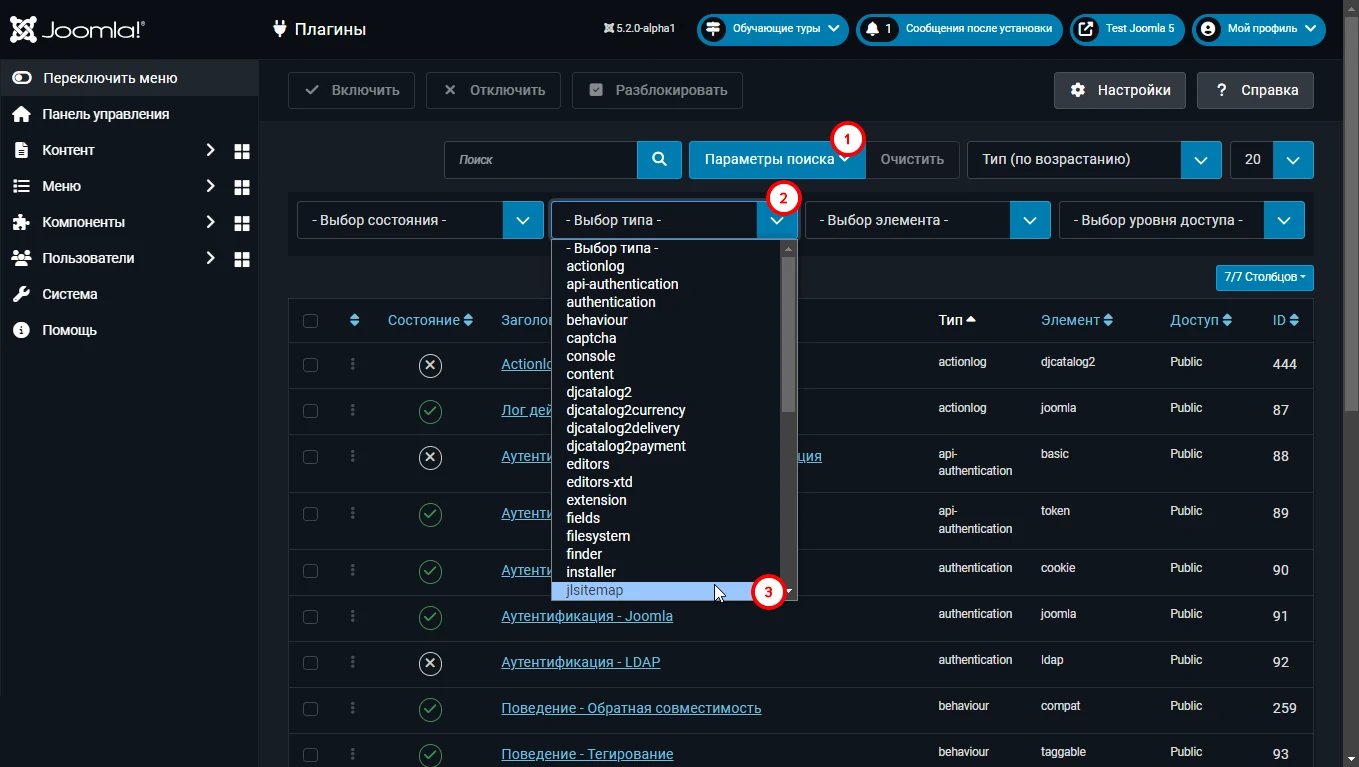
Task: Open the sort order dropdown Тип (по возрастанию)
Action: [x=1094, y=159]
